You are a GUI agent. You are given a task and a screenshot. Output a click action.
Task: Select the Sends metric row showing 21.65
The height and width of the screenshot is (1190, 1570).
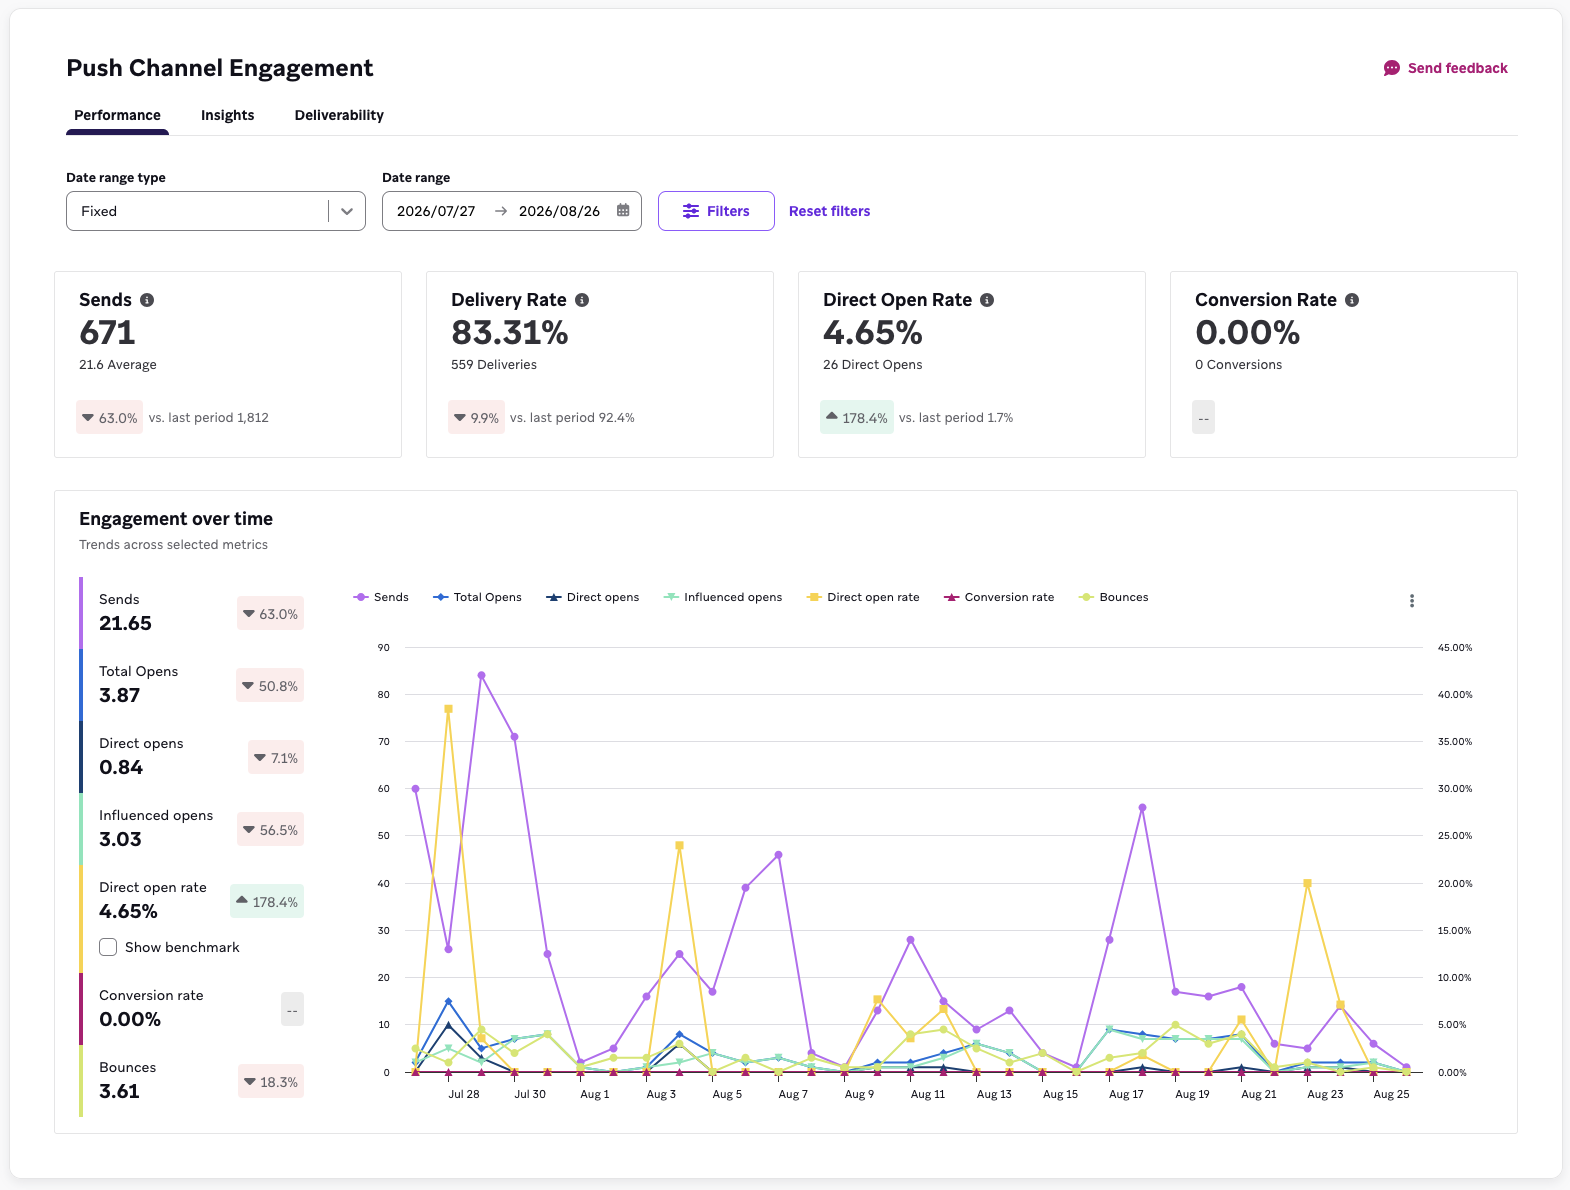click(192, 613)
